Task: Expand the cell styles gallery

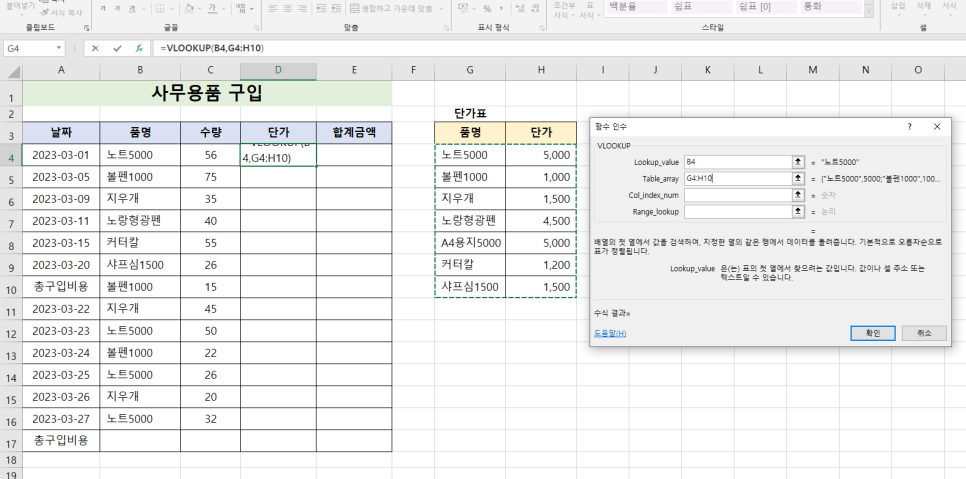Action: click(869, 11)
